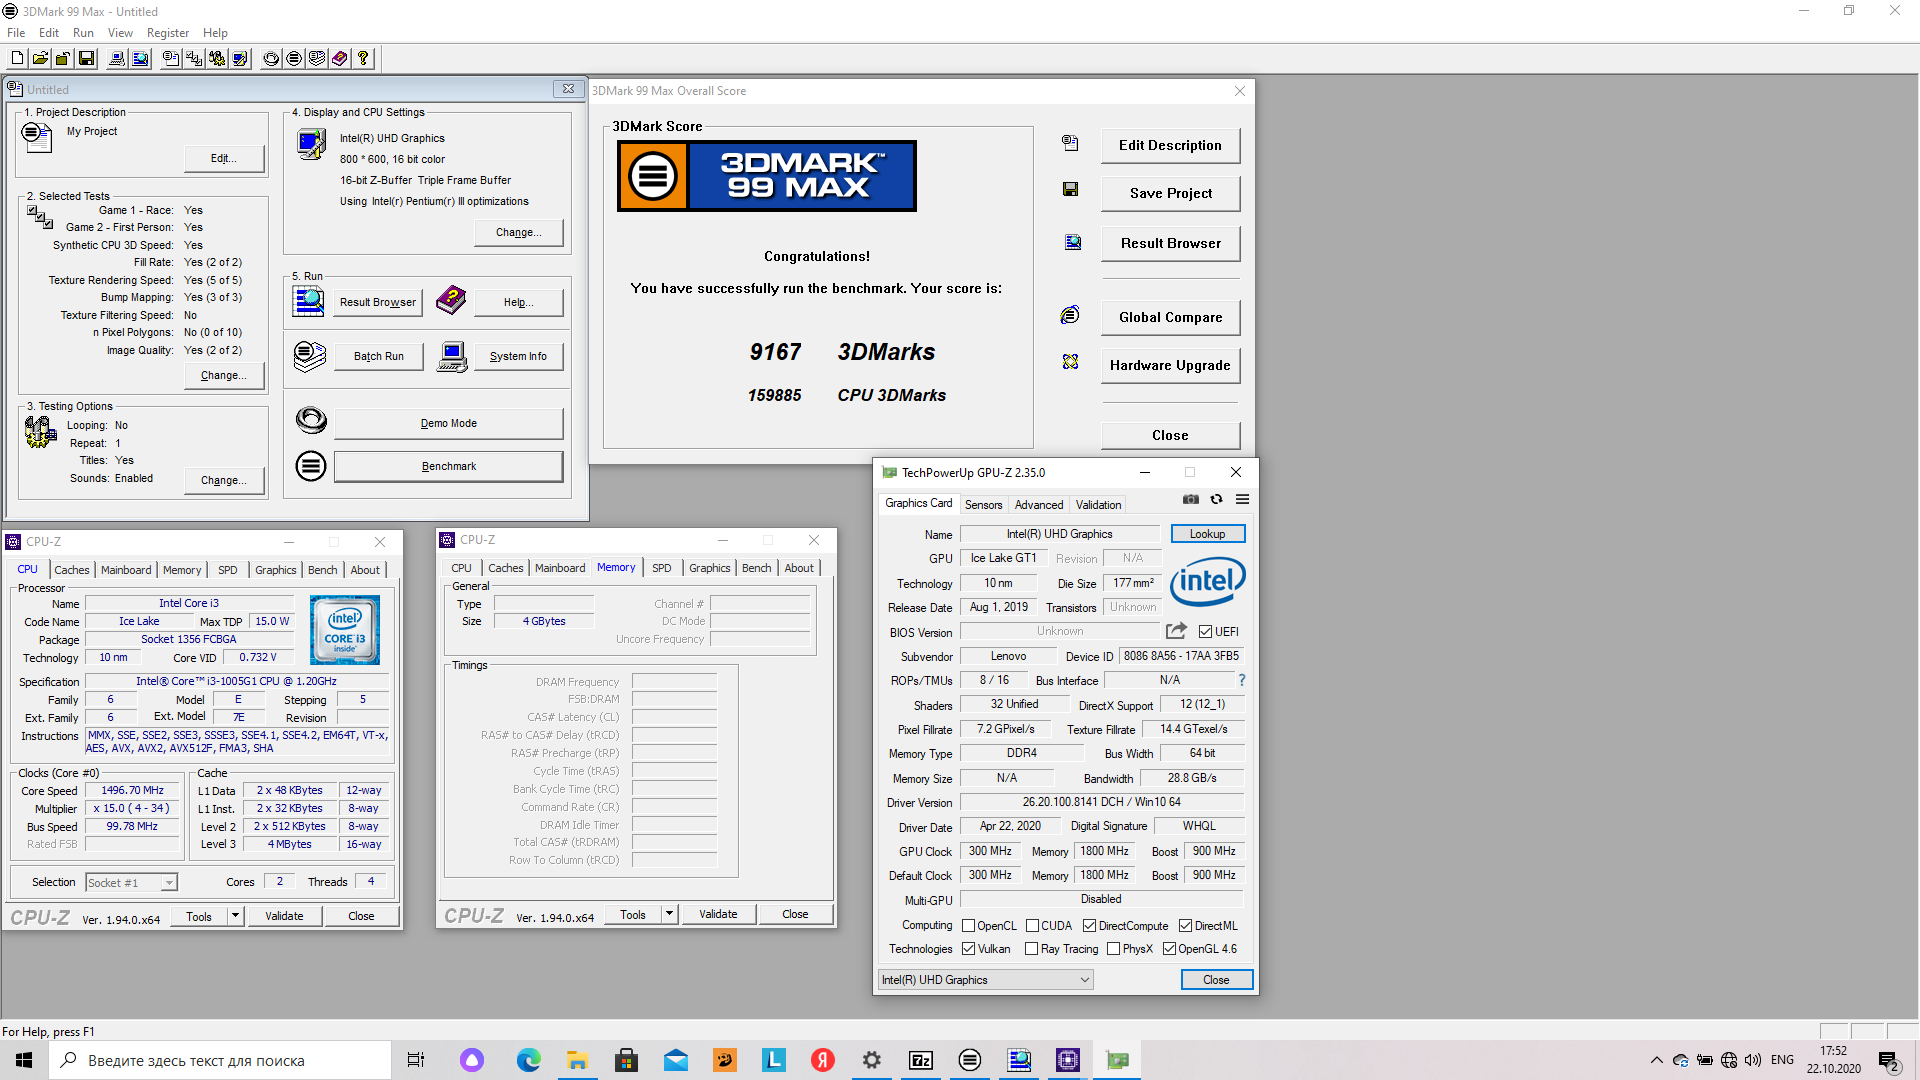Switch to the Sensors tab in GPU-Z
The image size is (1920, 1080).
point(983,505)
